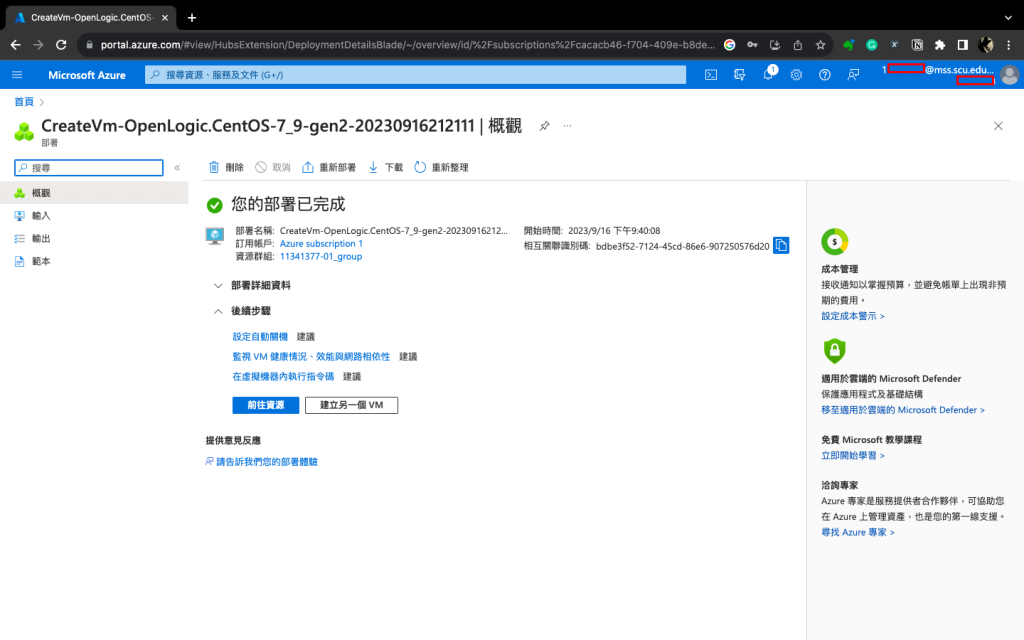Open the help question mark icon
The width and height of the screenshot is (1024, 640).
pyautogui.click(x=825, y=74)
